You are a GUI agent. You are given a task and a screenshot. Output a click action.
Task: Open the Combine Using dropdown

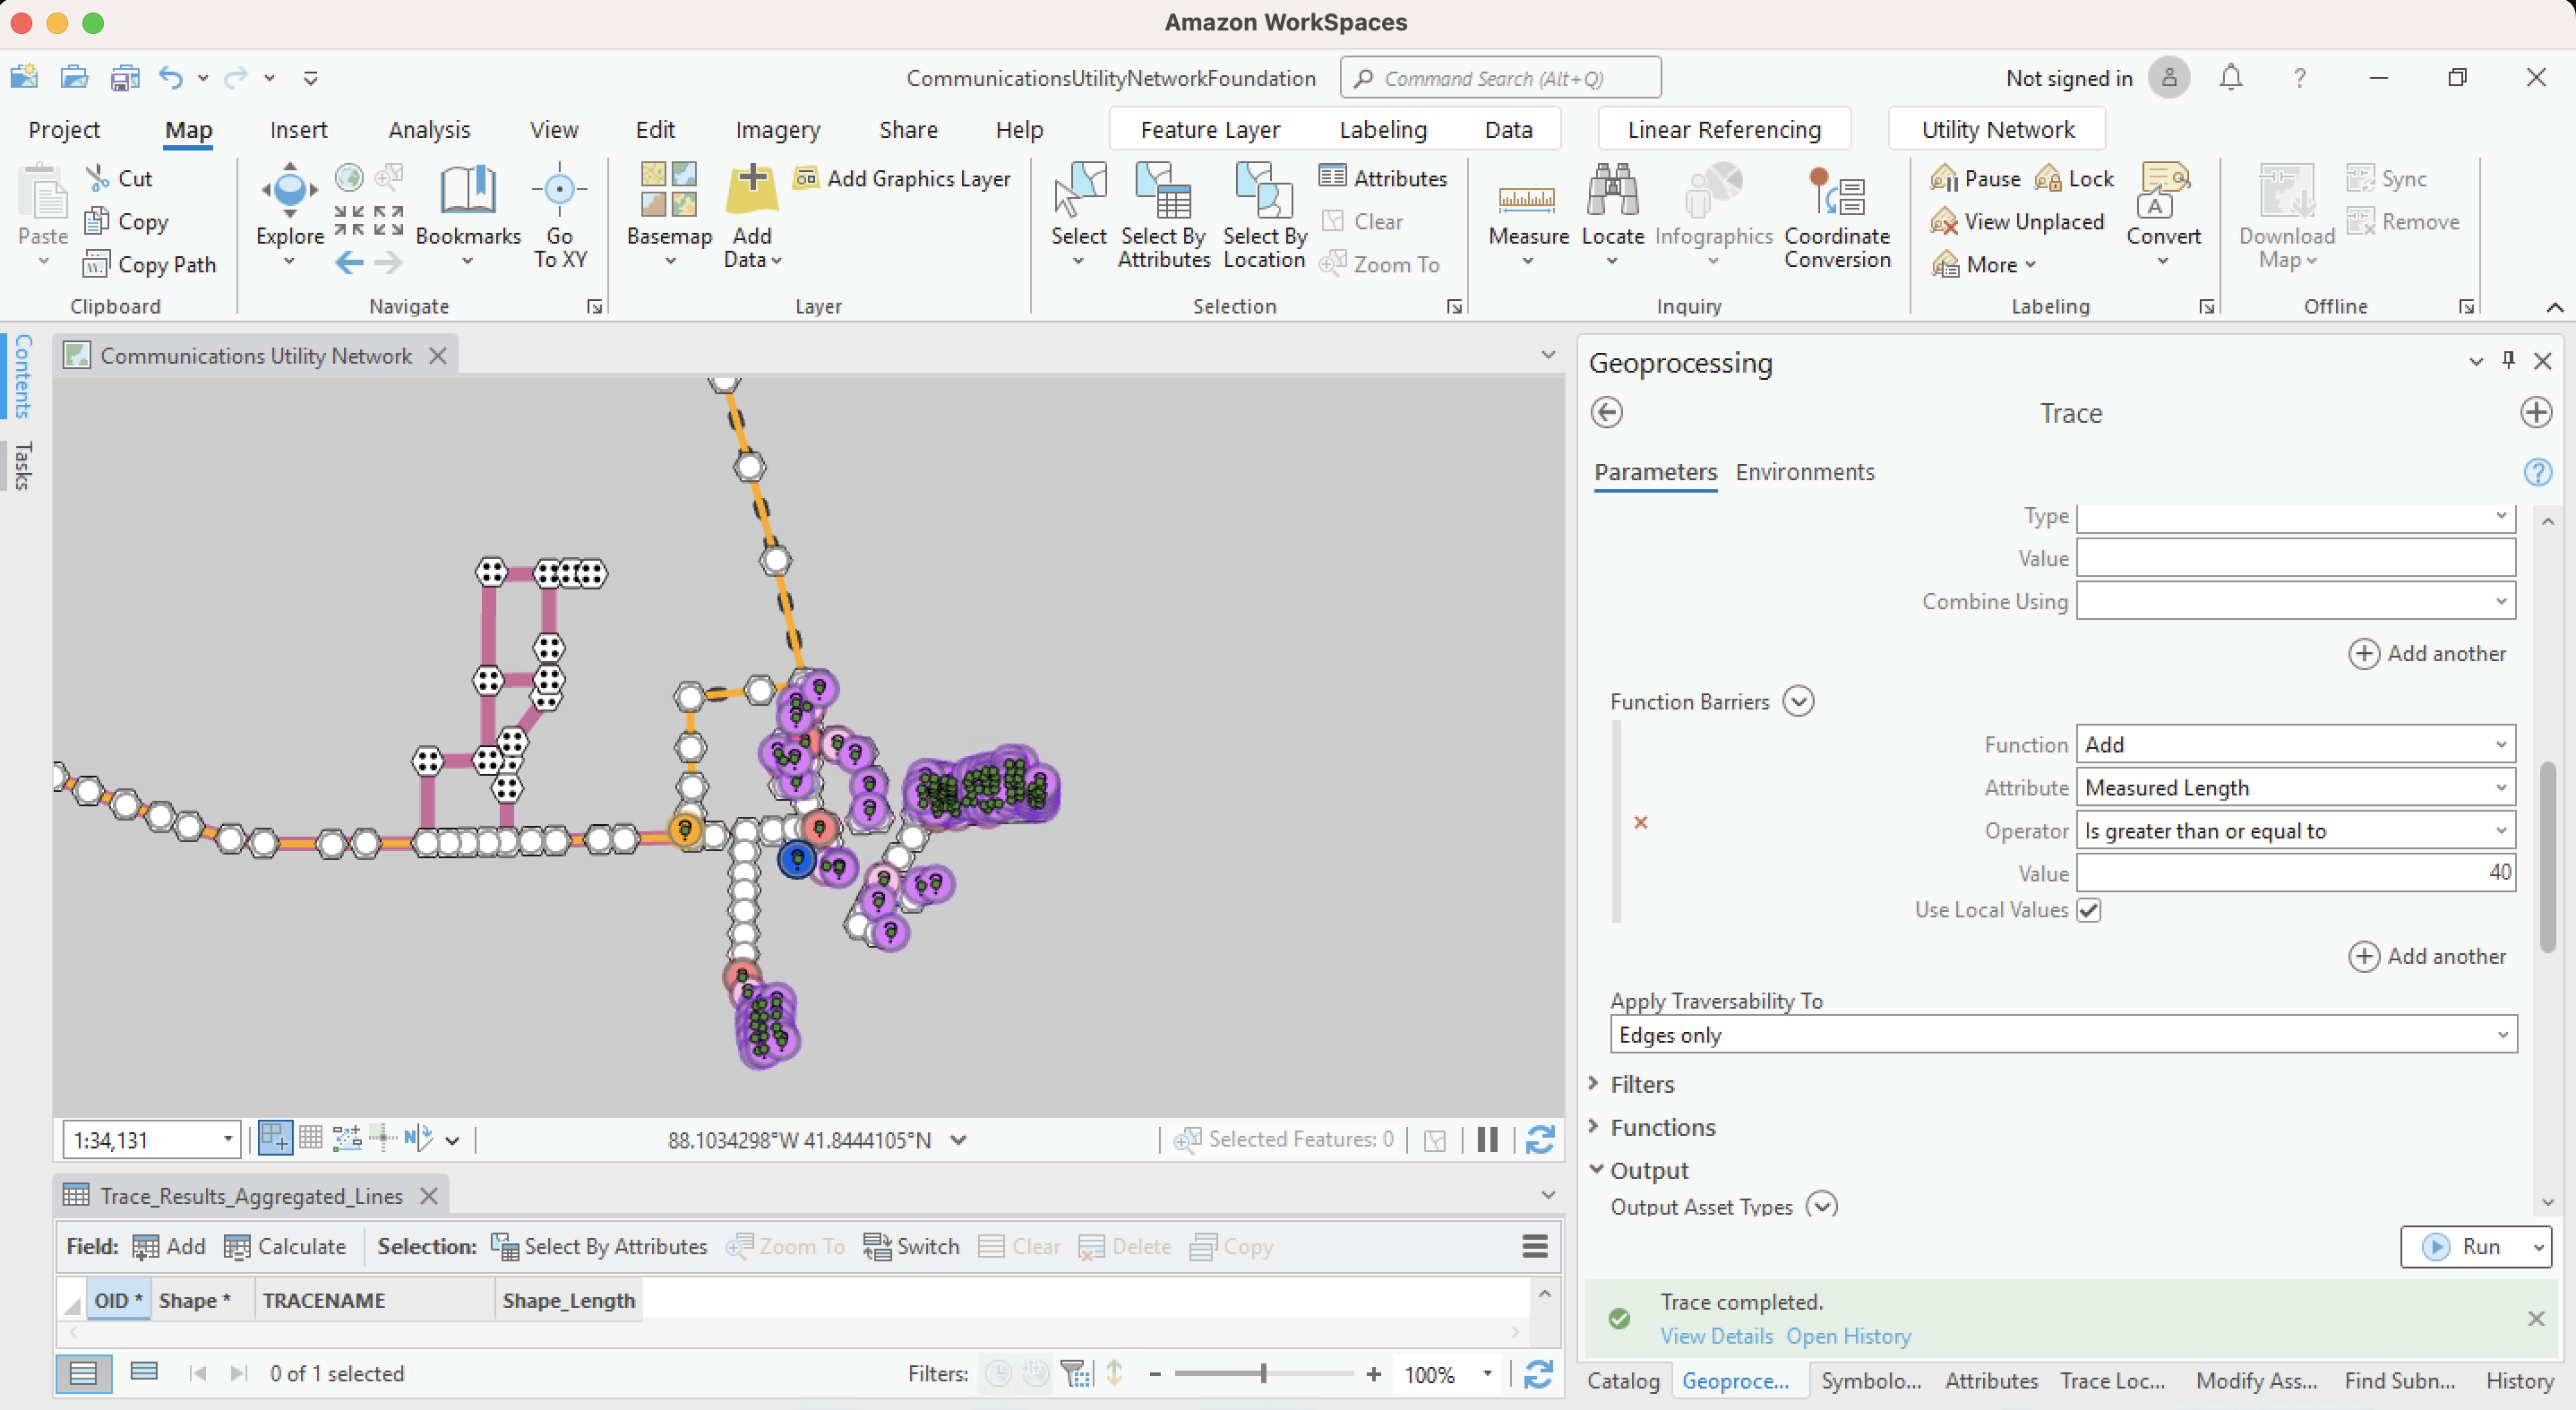[x=2295, y=601]
